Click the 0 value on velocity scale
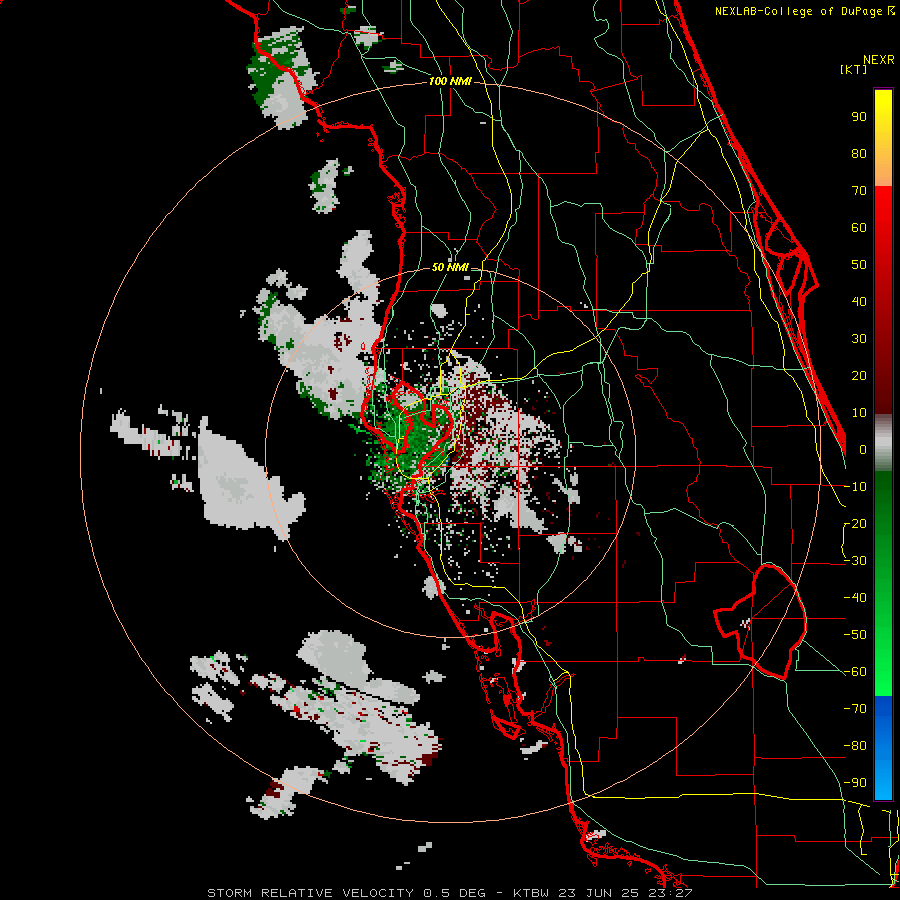This screenshot has width=900, height=900. [x=863, y=449]
